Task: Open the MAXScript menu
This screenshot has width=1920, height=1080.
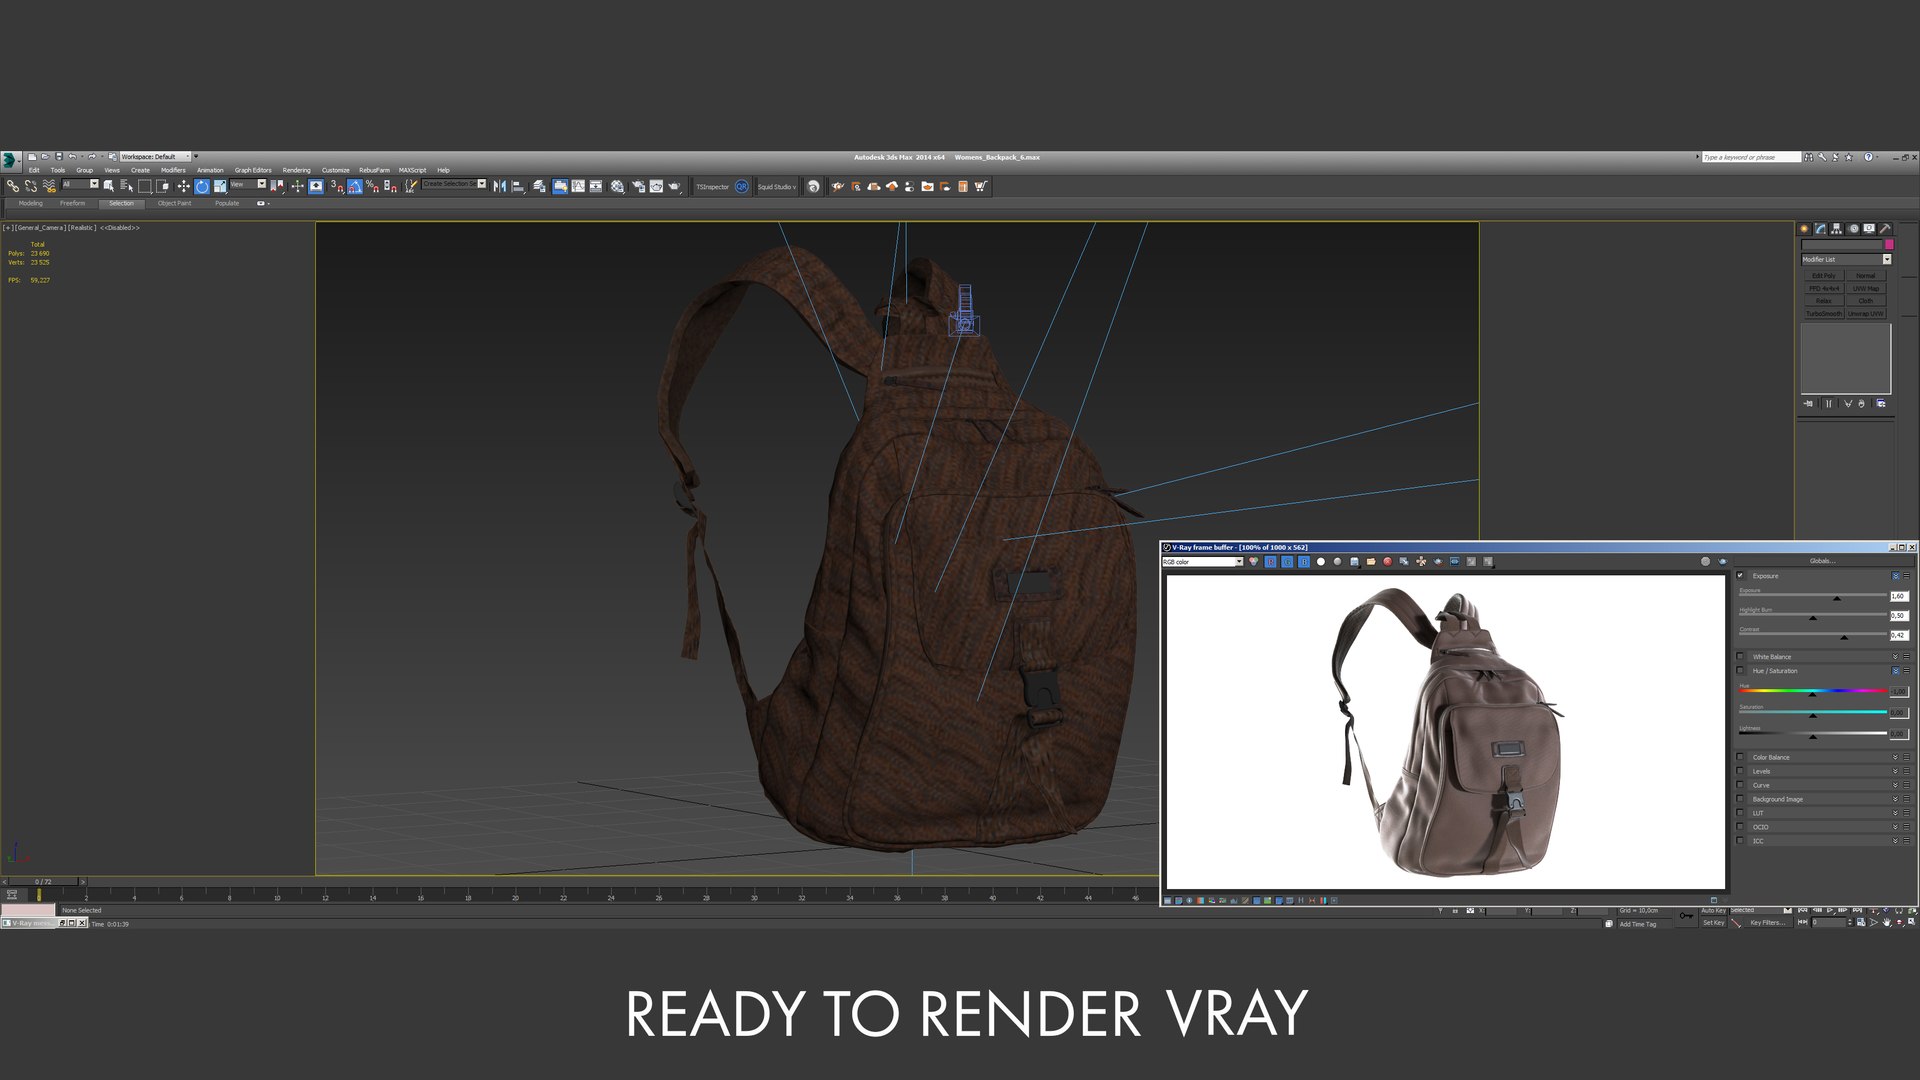Action: click(412, 170)
